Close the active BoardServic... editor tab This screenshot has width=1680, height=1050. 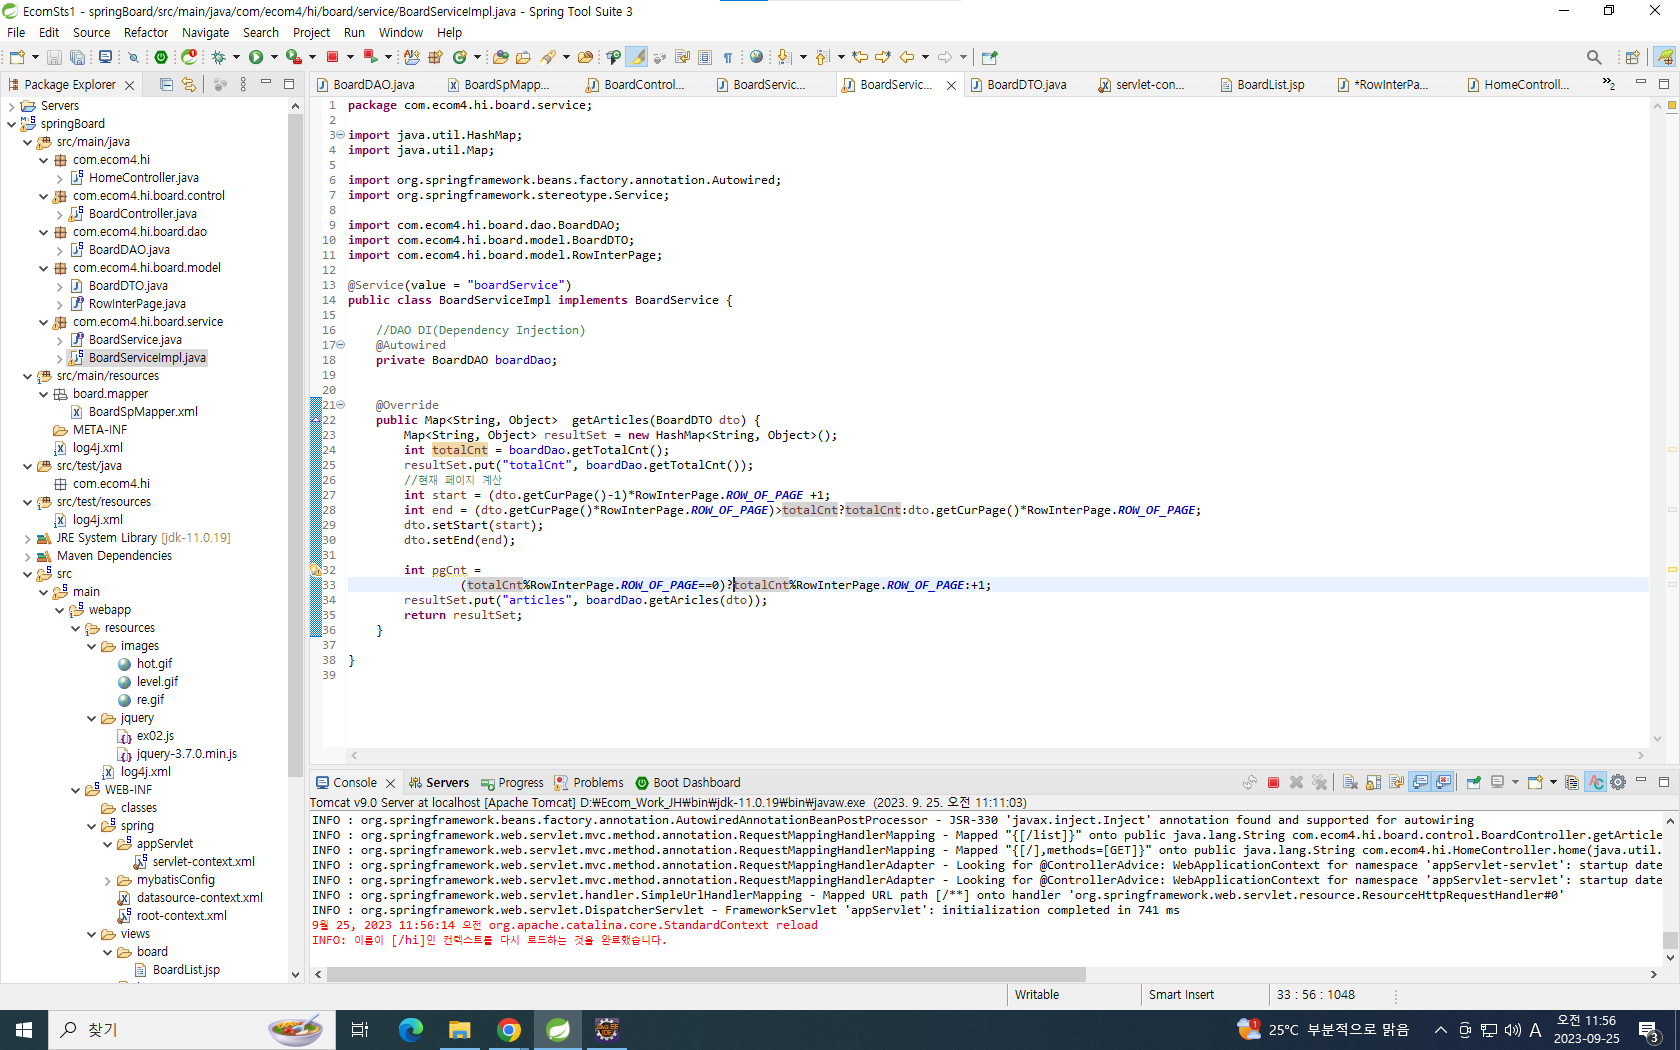tap(951, 85)
